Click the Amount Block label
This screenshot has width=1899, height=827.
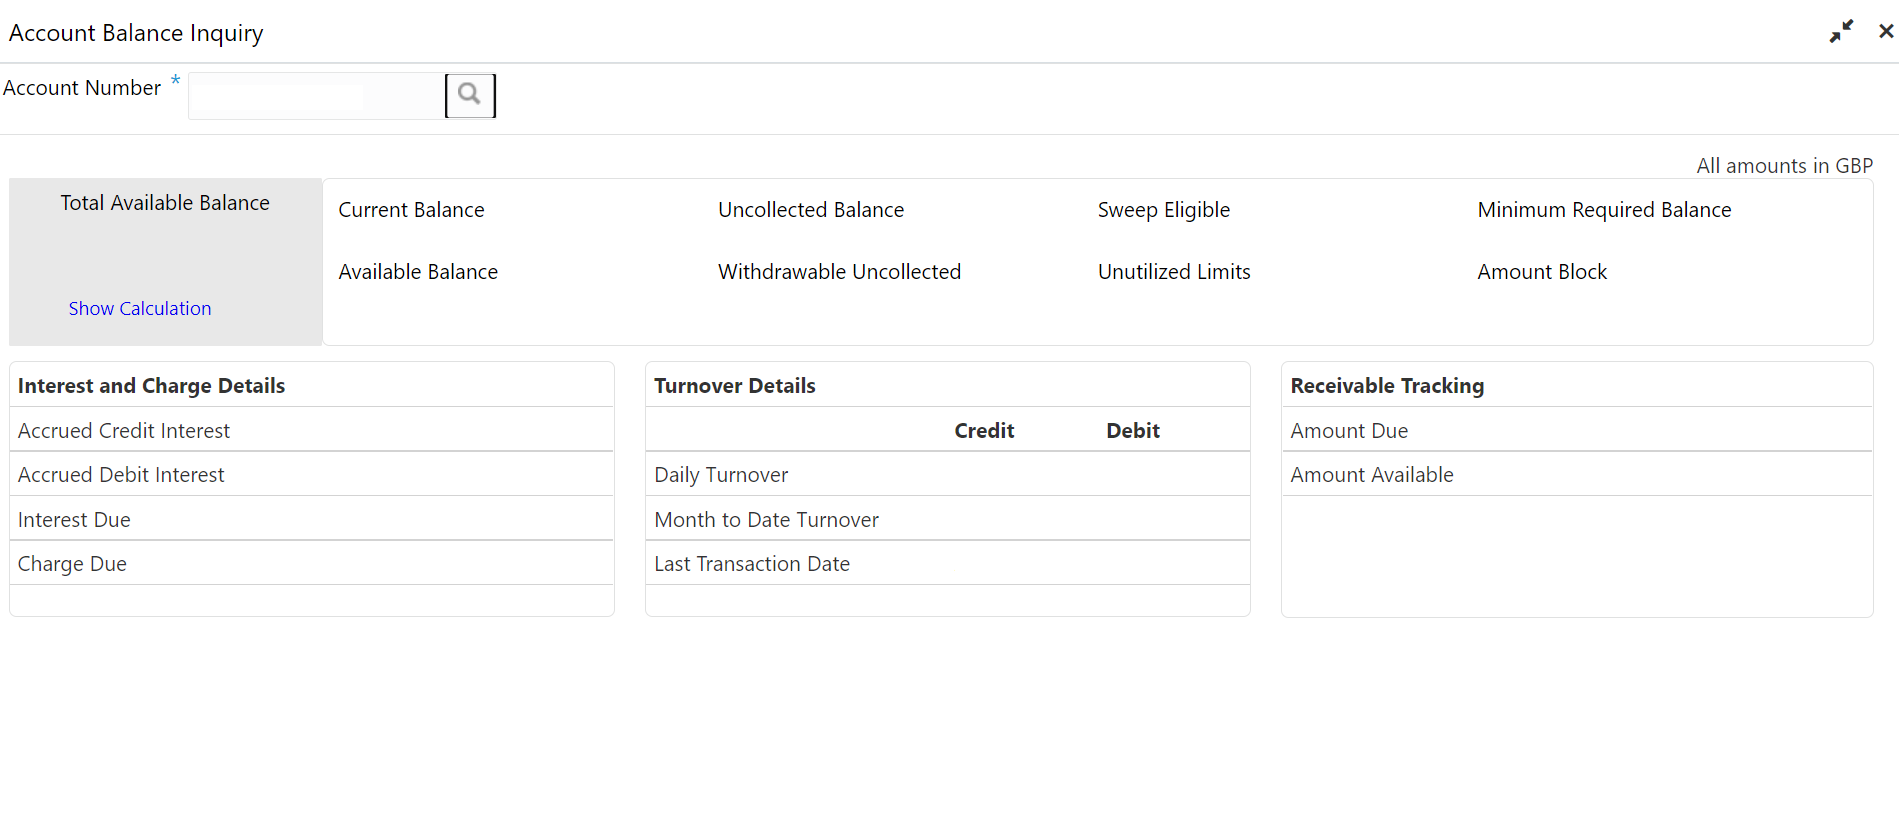[1542, 272]
